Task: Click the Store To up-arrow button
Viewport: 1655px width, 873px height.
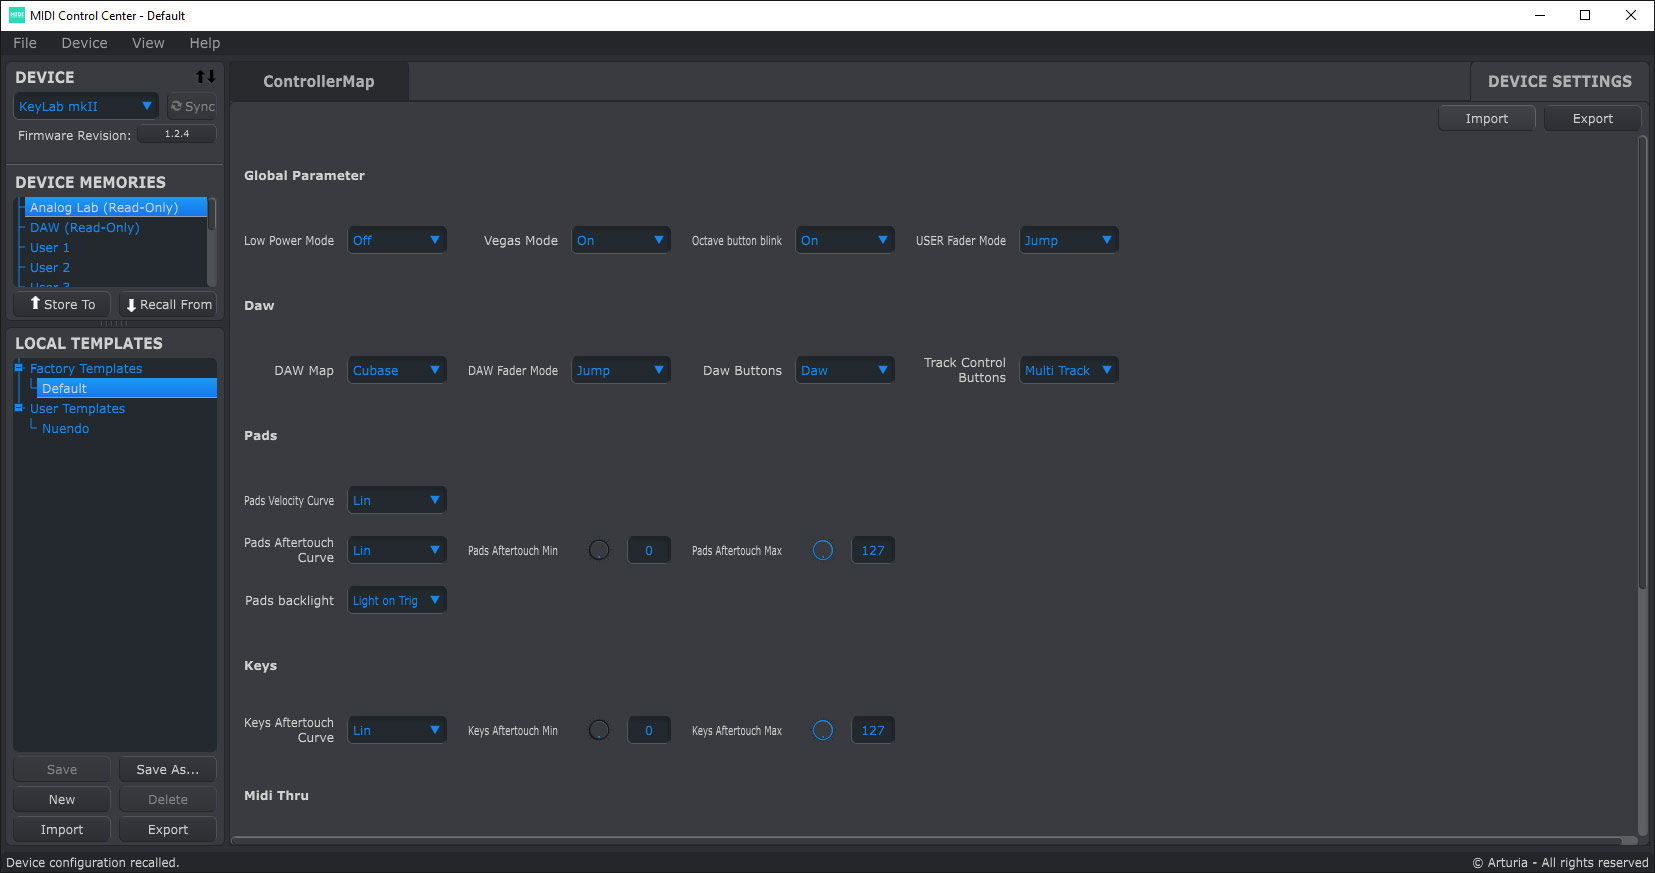Action: pyautogui.click(x=63, y=304)
